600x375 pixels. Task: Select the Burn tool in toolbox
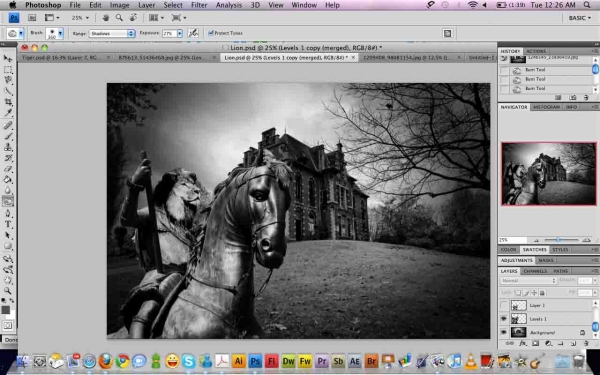8,201
